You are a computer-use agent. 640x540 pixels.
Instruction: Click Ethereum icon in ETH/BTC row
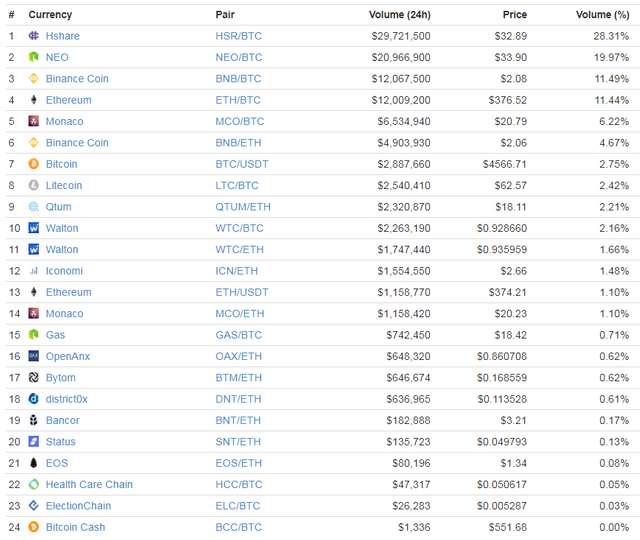(x=33, y=100)
